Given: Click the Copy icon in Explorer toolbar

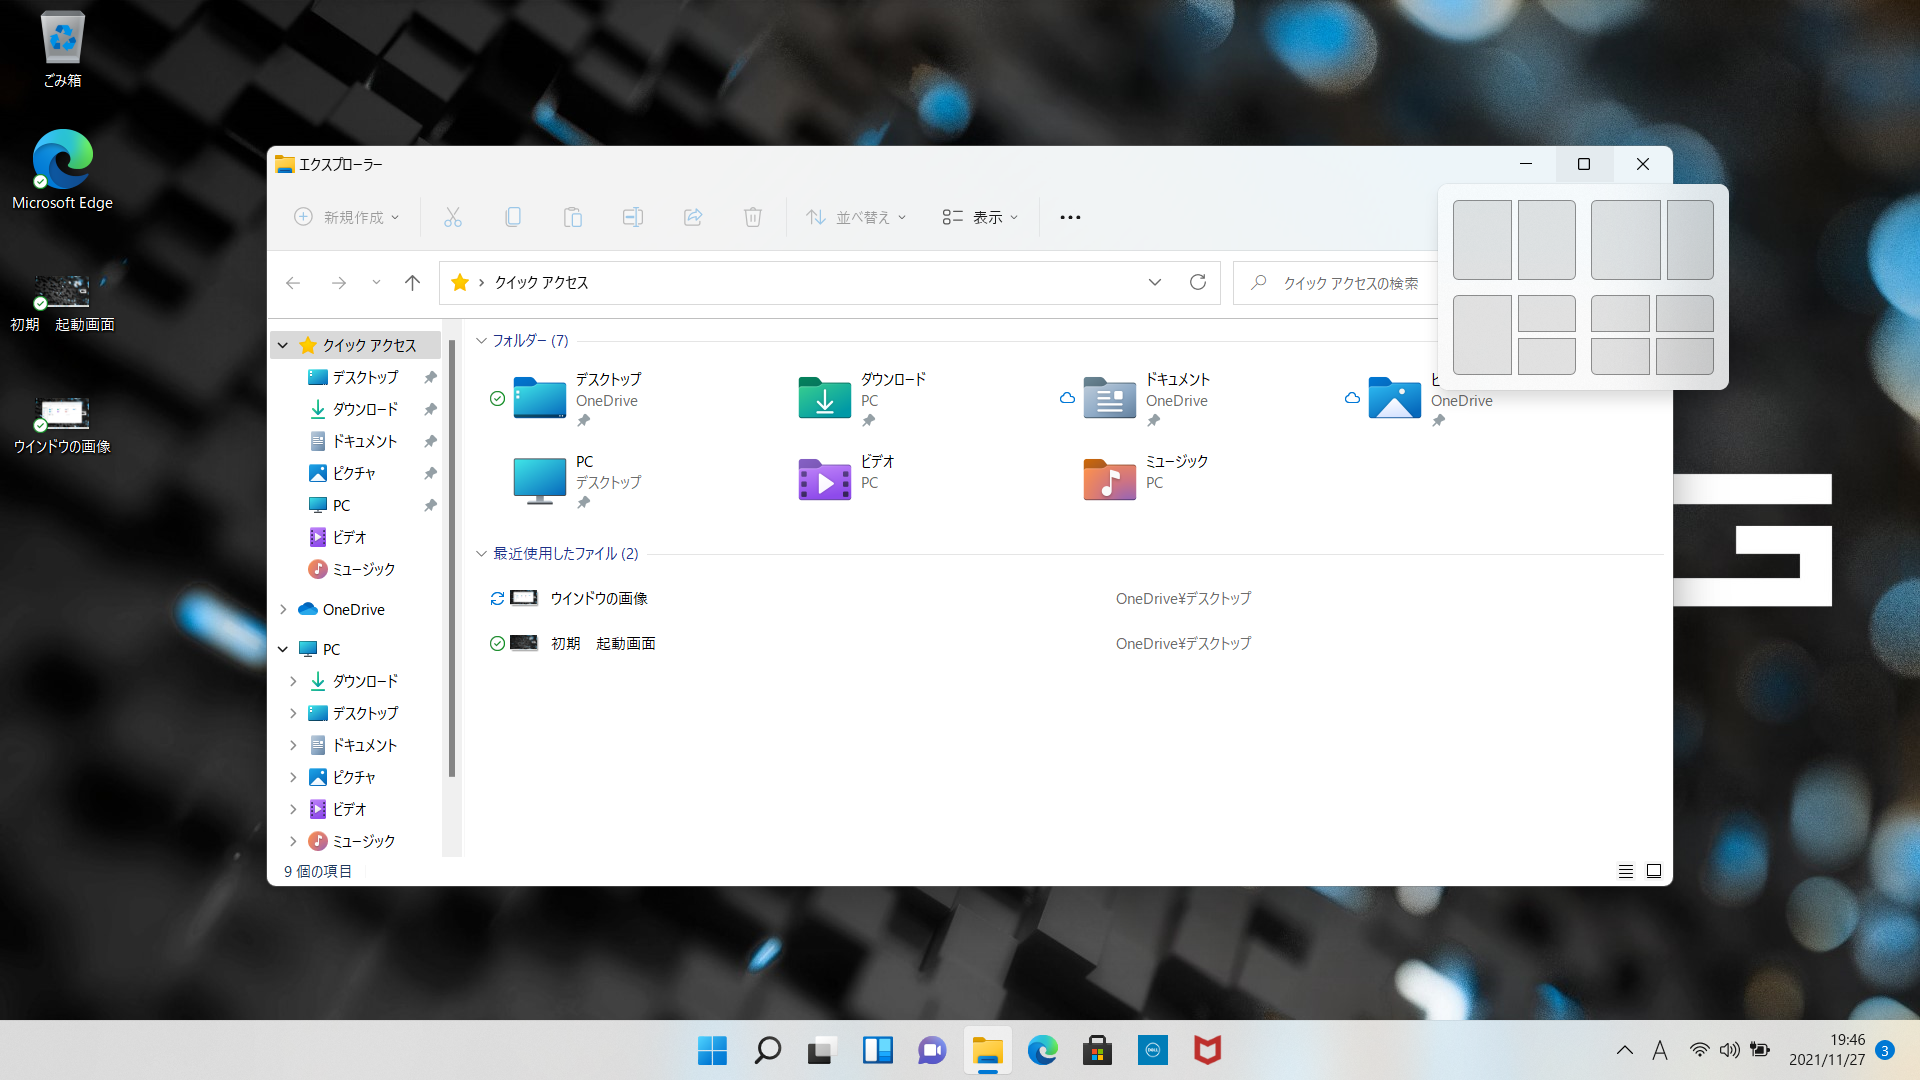Looking at the screenshot, I should point(513,217).
